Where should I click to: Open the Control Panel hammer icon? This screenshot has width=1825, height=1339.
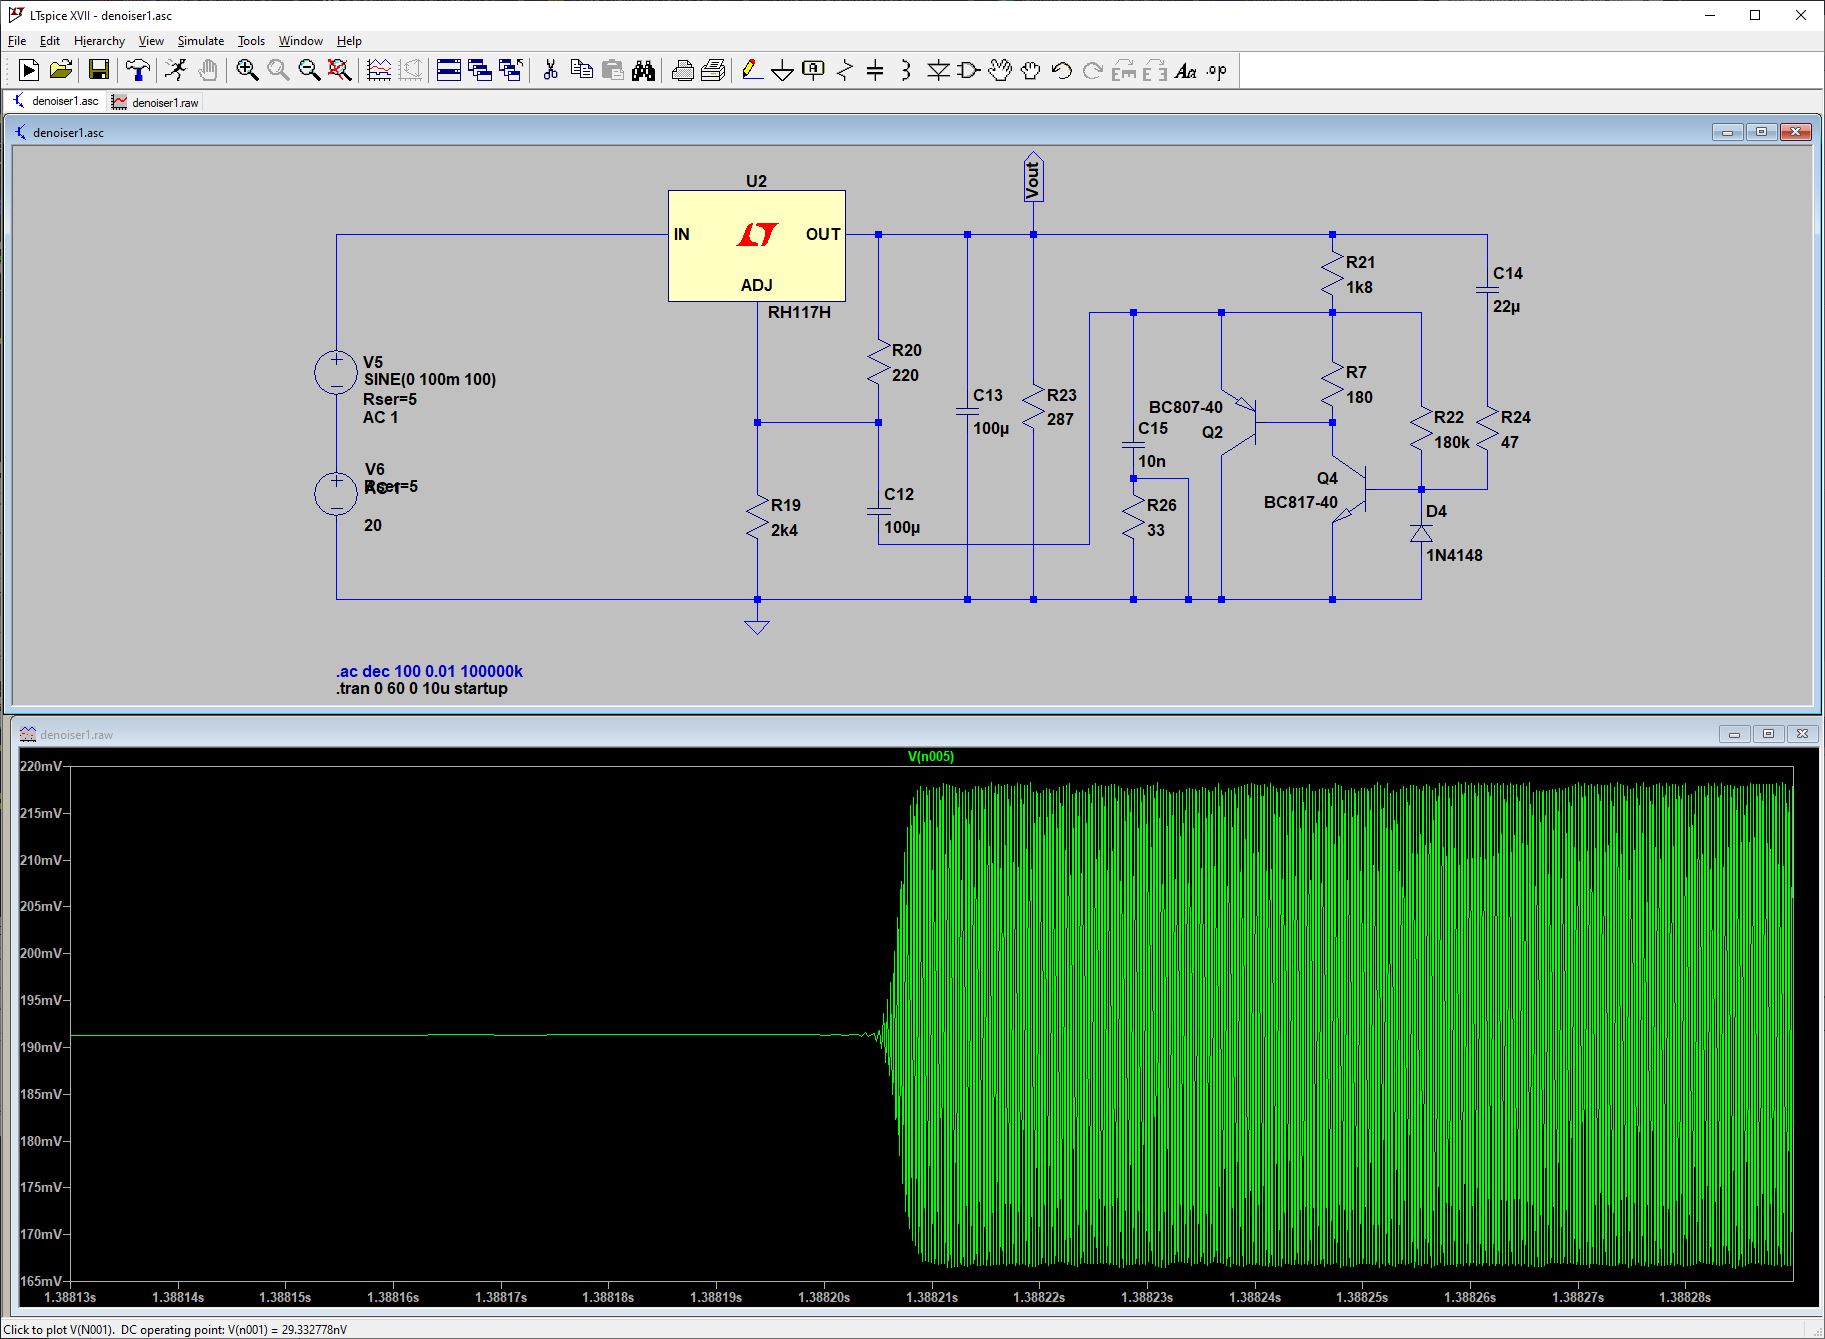click(138, 70)
